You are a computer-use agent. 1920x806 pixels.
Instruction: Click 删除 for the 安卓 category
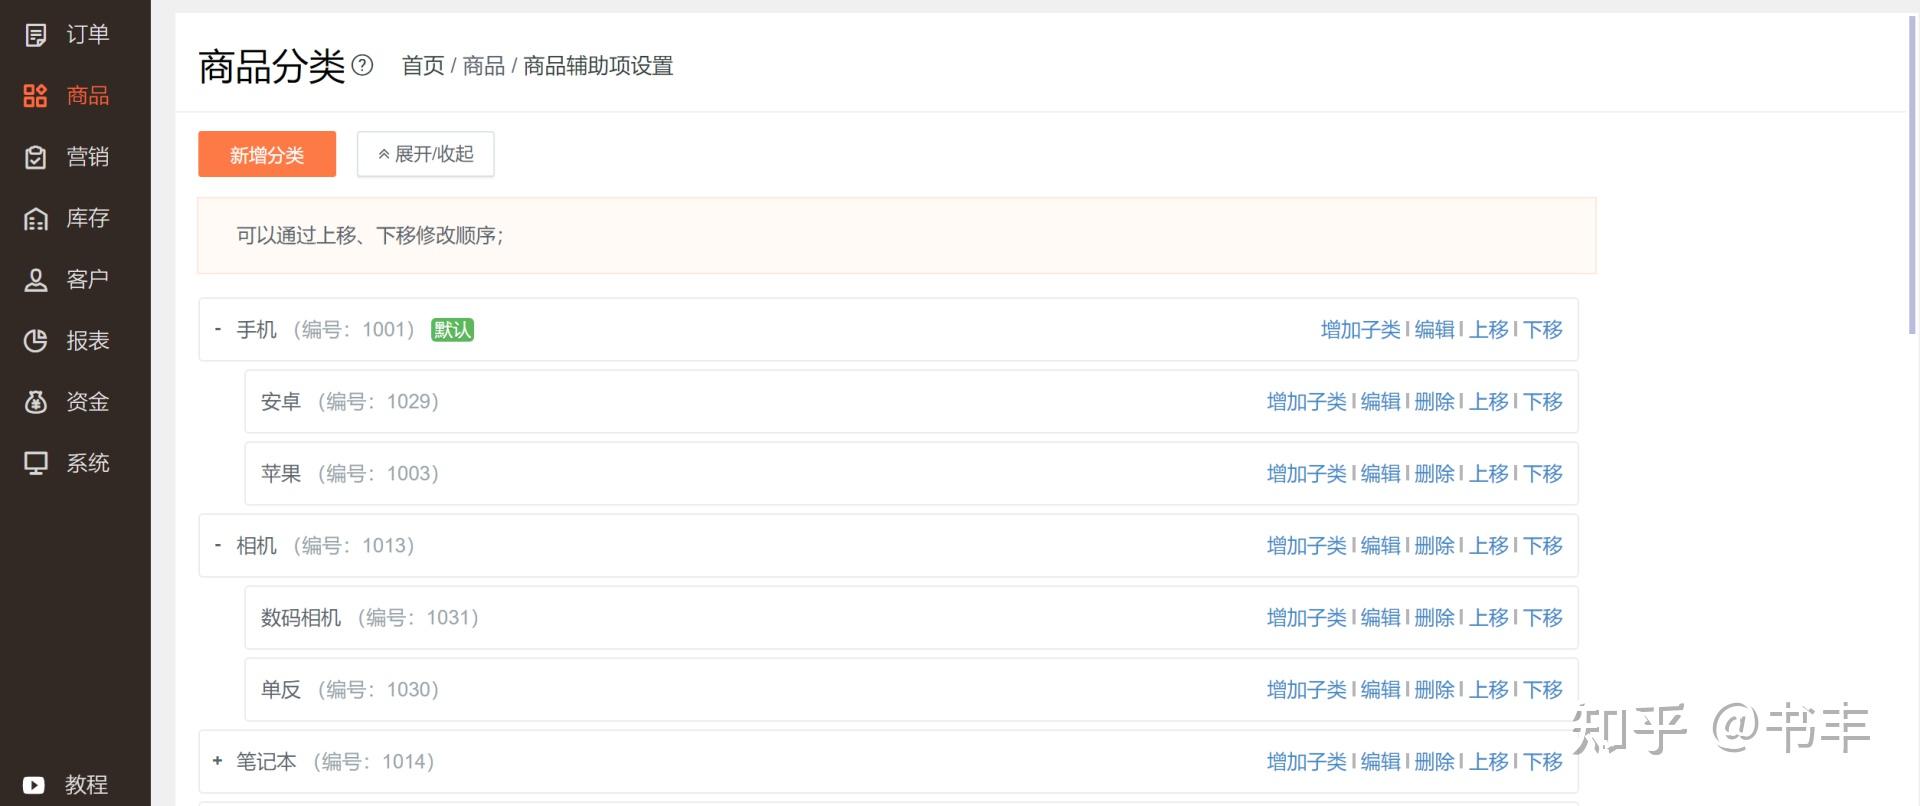(x=1435, y=402)
